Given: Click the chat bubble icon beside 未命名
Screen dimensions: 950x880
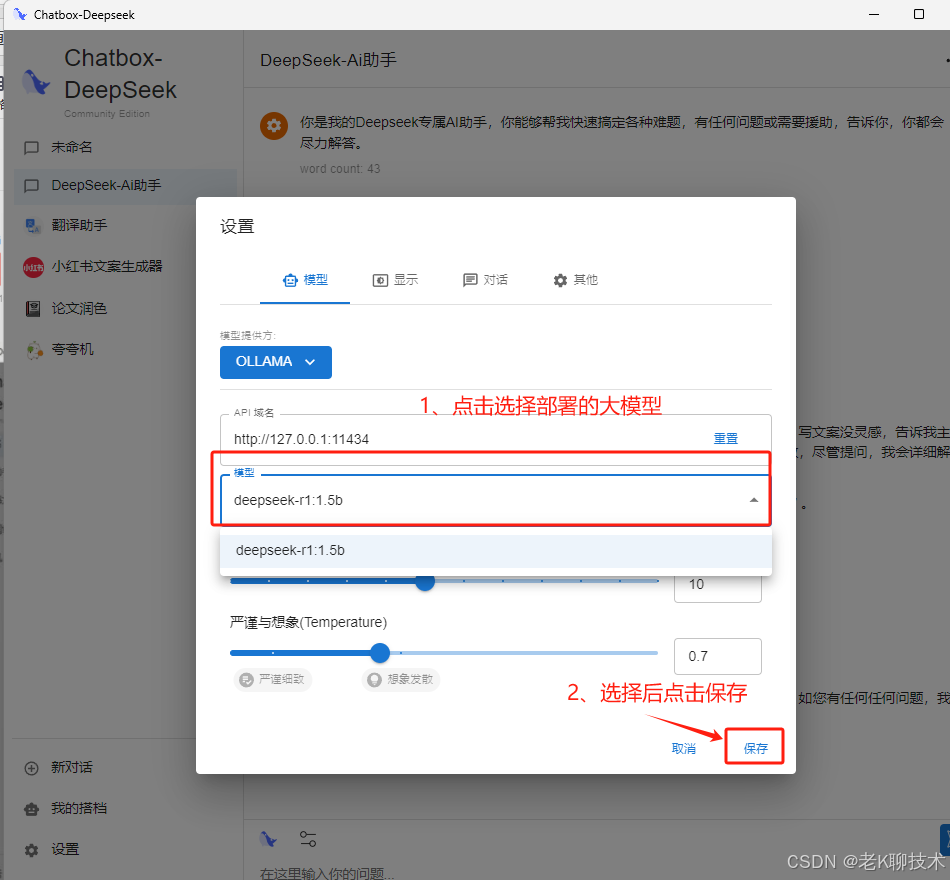Looking at the screenshot, I should tap(32, 148).
